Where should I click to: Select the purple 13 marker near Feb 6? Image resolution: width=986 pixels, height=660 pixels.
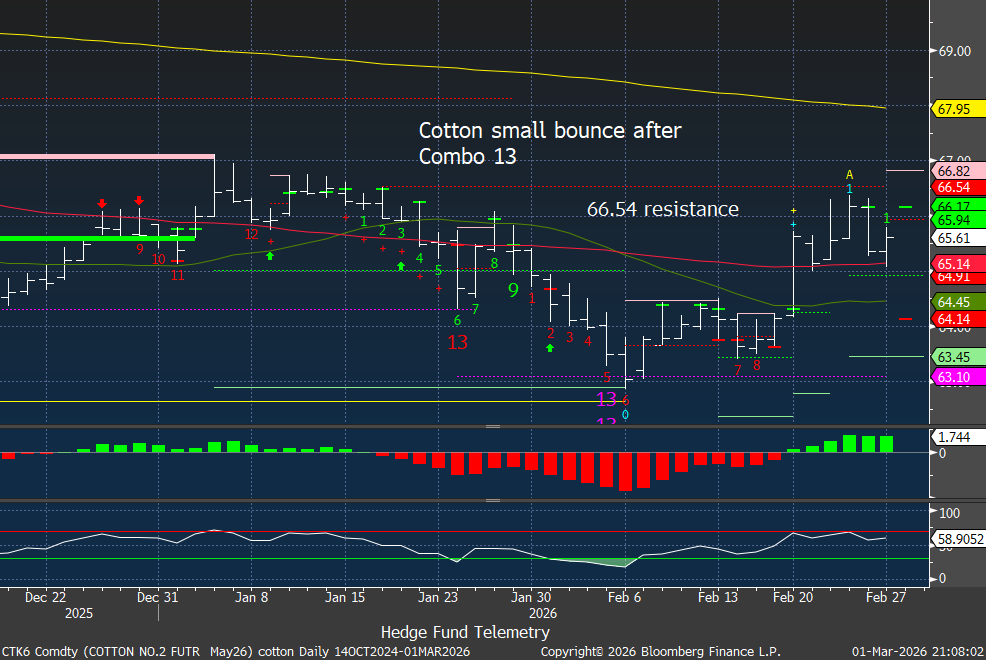[x=606, y=398]
